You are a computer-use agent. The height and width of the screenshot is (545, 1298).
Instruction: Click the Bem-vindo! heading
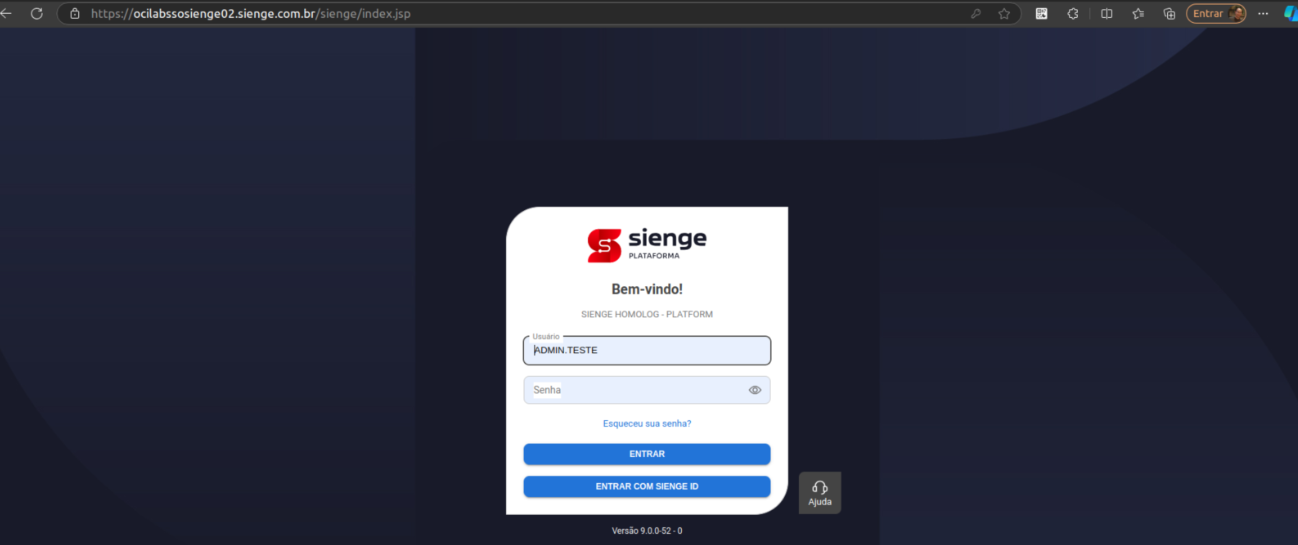click(647, 289)
